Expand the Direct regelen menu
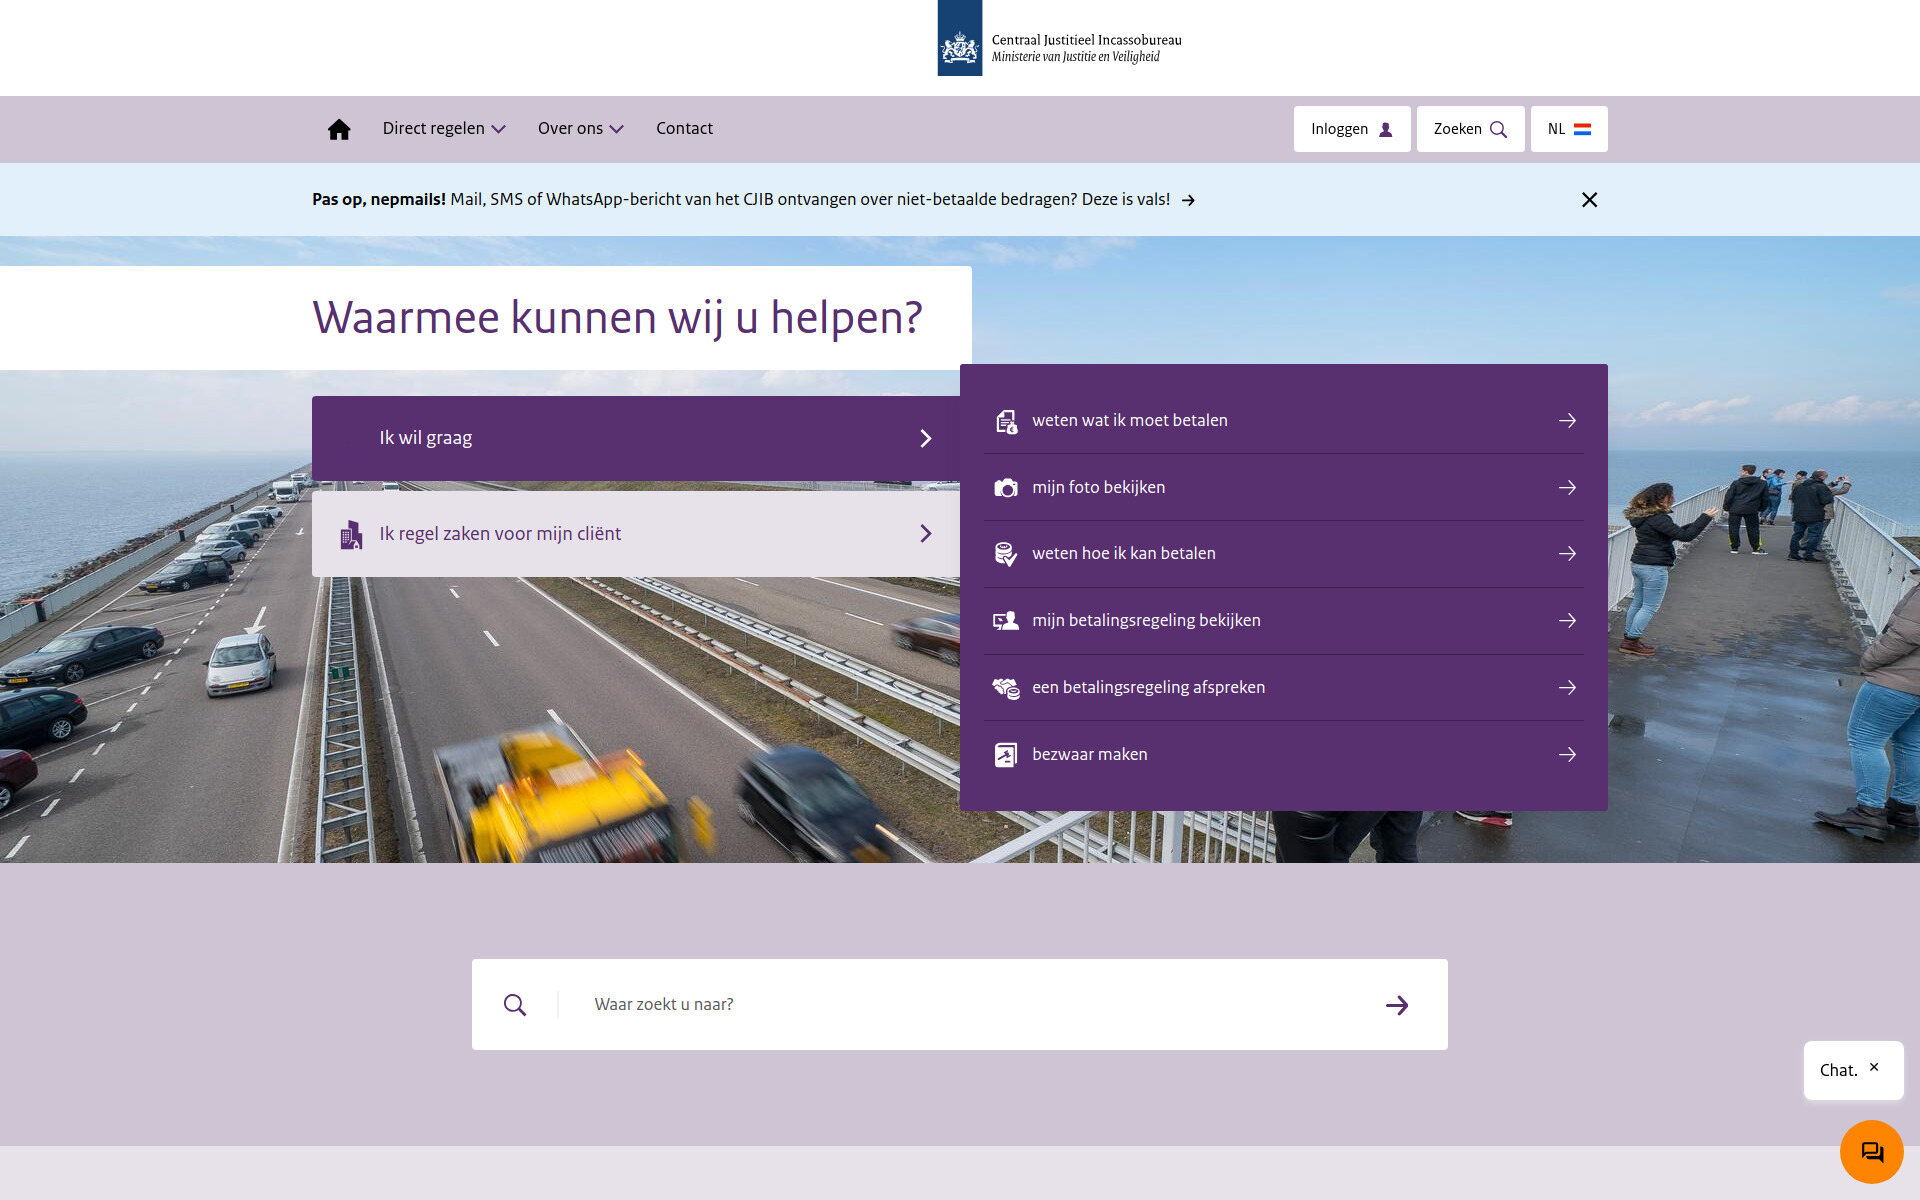Screen dimensions: 1920x1200 tap(444, 129)
